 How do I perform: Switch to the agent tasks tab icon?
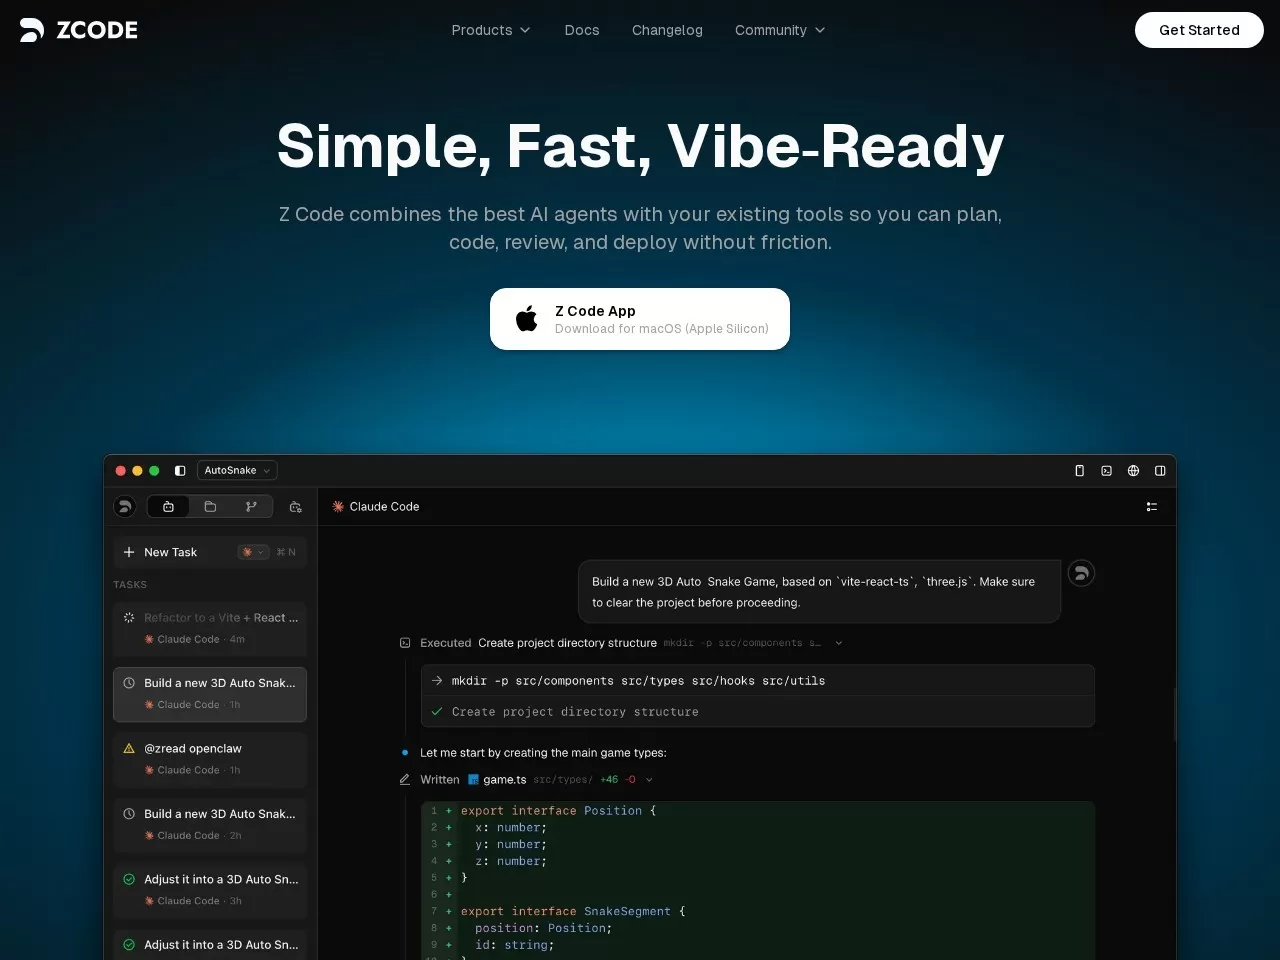(x=168, y=507)
